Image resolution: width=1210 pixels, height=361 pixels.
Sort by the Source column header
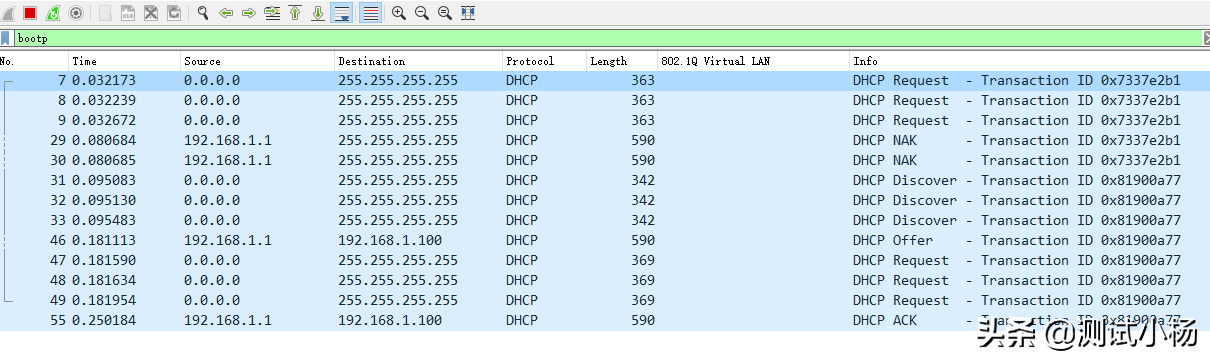click(x=258, y=61)
